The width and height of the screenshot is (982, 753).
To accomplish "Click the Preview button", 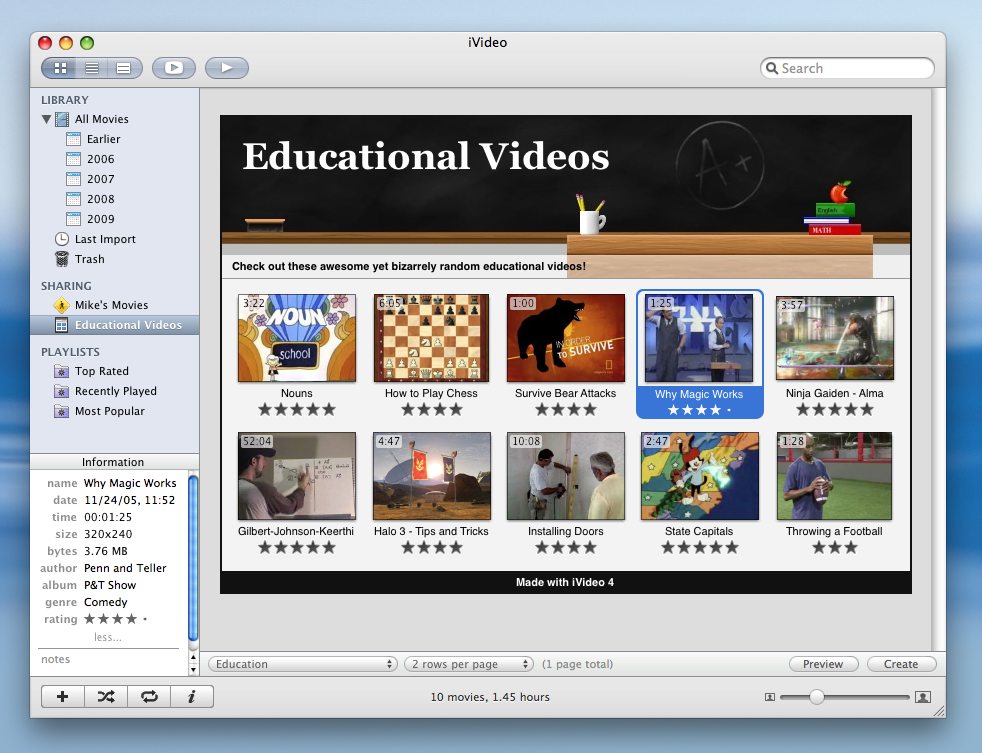I will pyautogui.click(x=823, y=664).
